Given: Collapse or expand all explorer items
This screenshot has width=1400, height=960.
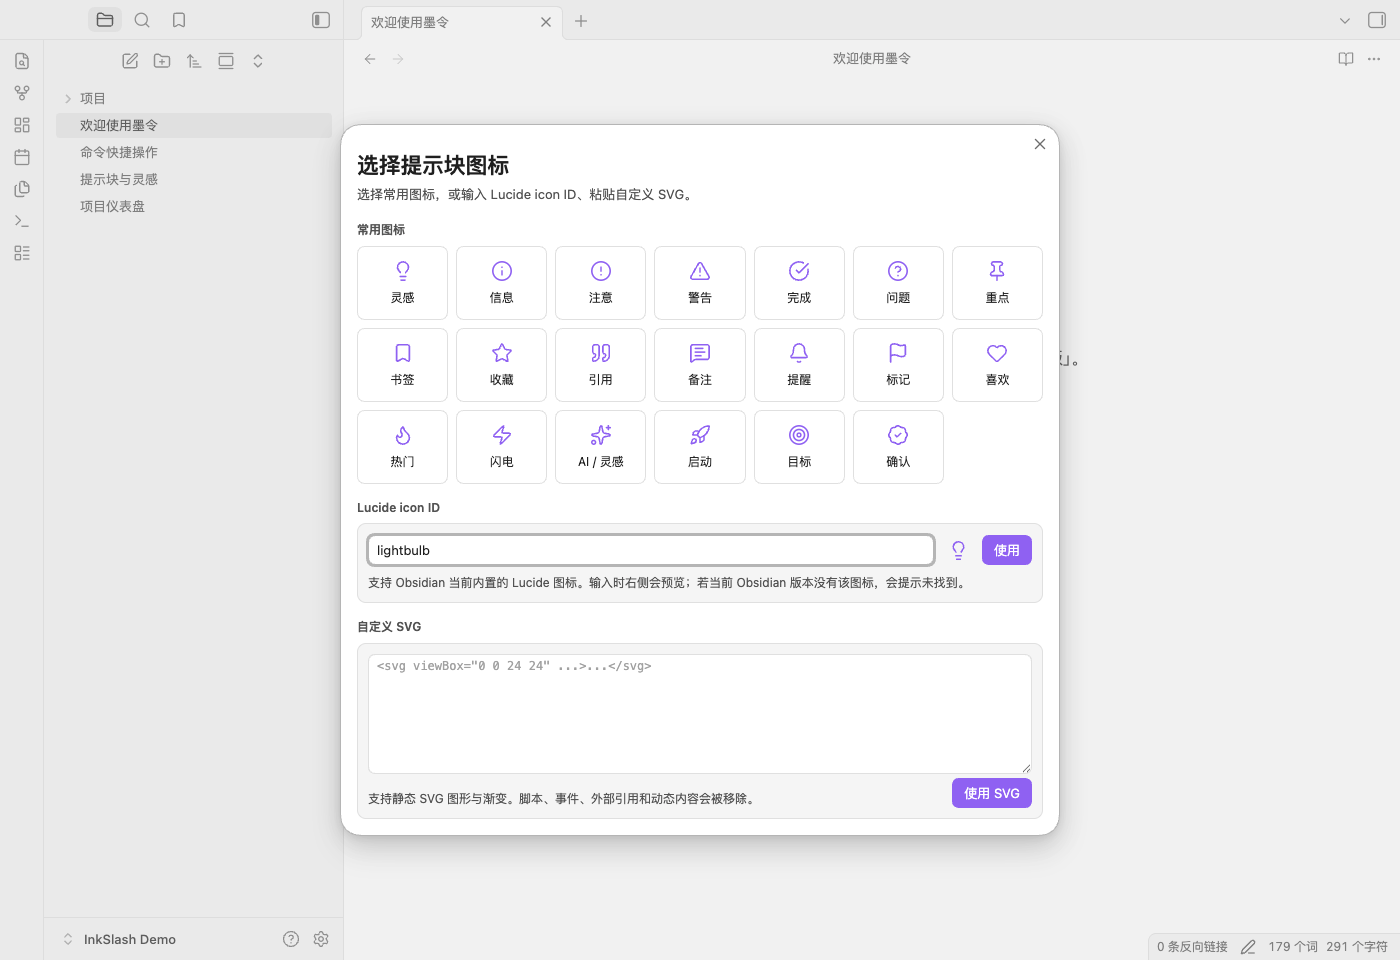Looking at the screenshot, I should [x=258, y=61].
